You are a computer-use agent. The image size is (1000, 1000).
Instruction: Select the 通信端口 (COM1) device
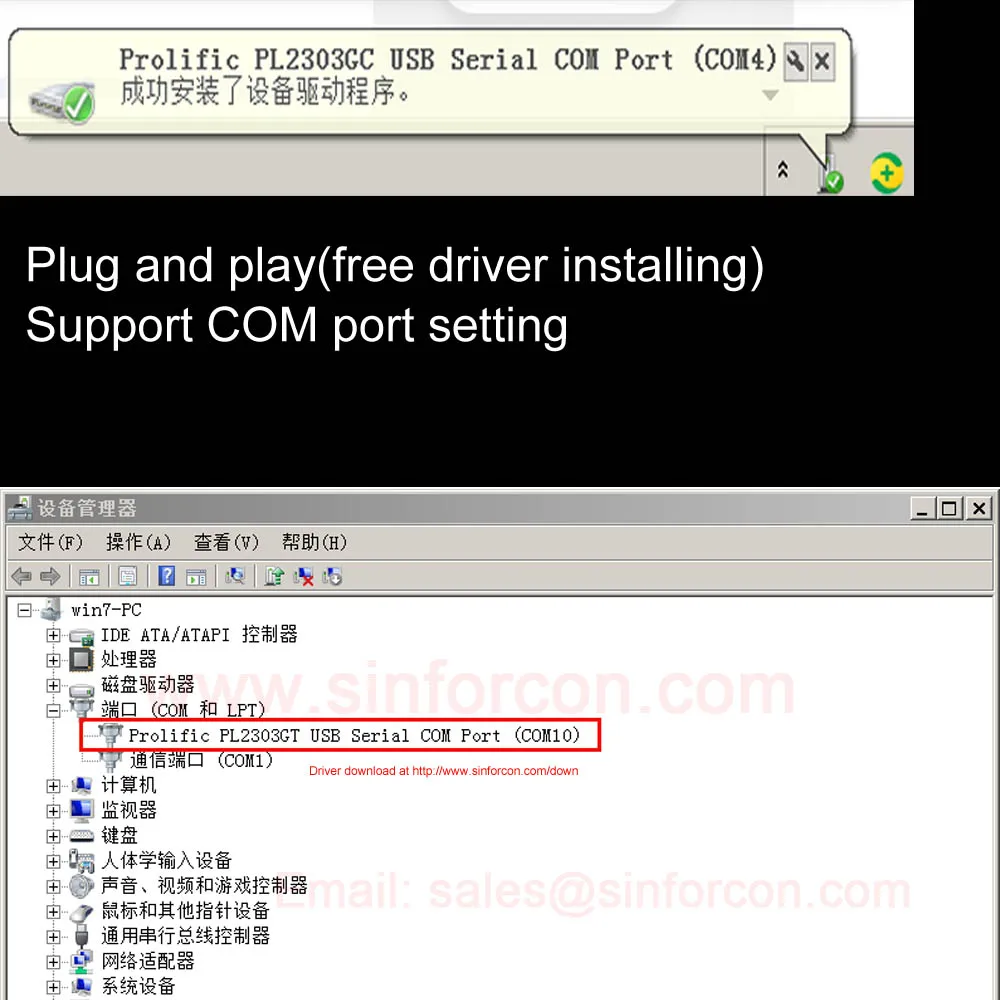(x=202, y=760)
